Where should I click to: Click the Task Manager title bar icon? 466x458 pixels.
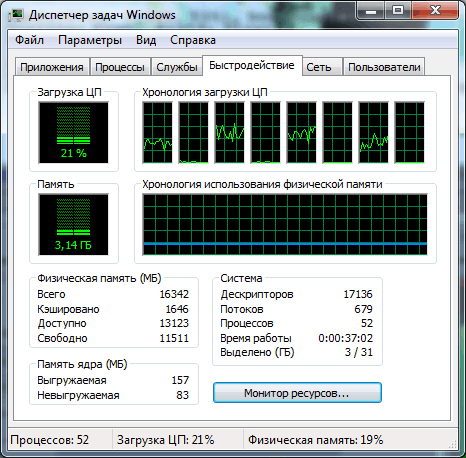(15, 15)
